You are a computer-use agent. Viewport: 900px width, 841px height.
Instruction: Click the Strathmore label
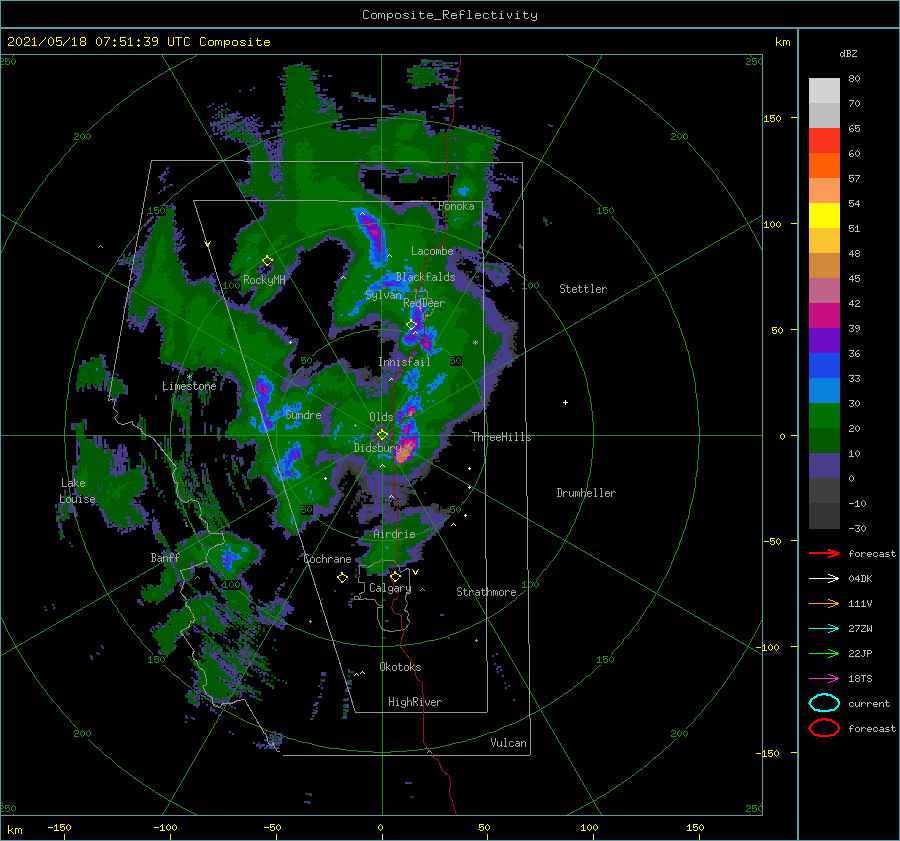[x=486, y=592]
